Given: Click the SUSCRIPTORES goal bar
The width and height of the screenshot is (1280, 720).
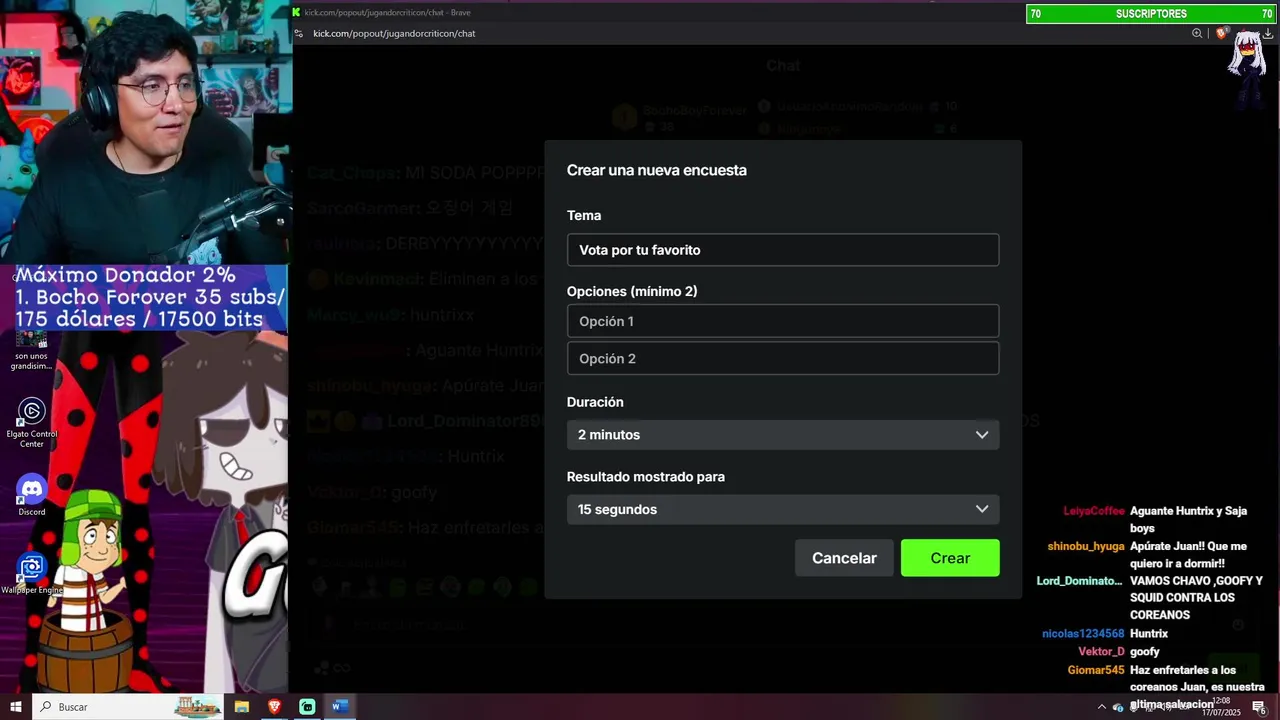Looking at the screenshot, I should [x=1151, y=14].
